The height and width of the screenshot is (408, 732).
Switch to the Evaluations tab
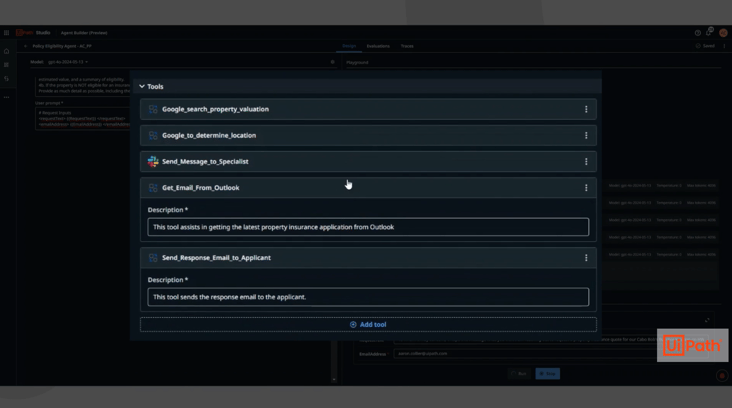[x=378, y=46]
